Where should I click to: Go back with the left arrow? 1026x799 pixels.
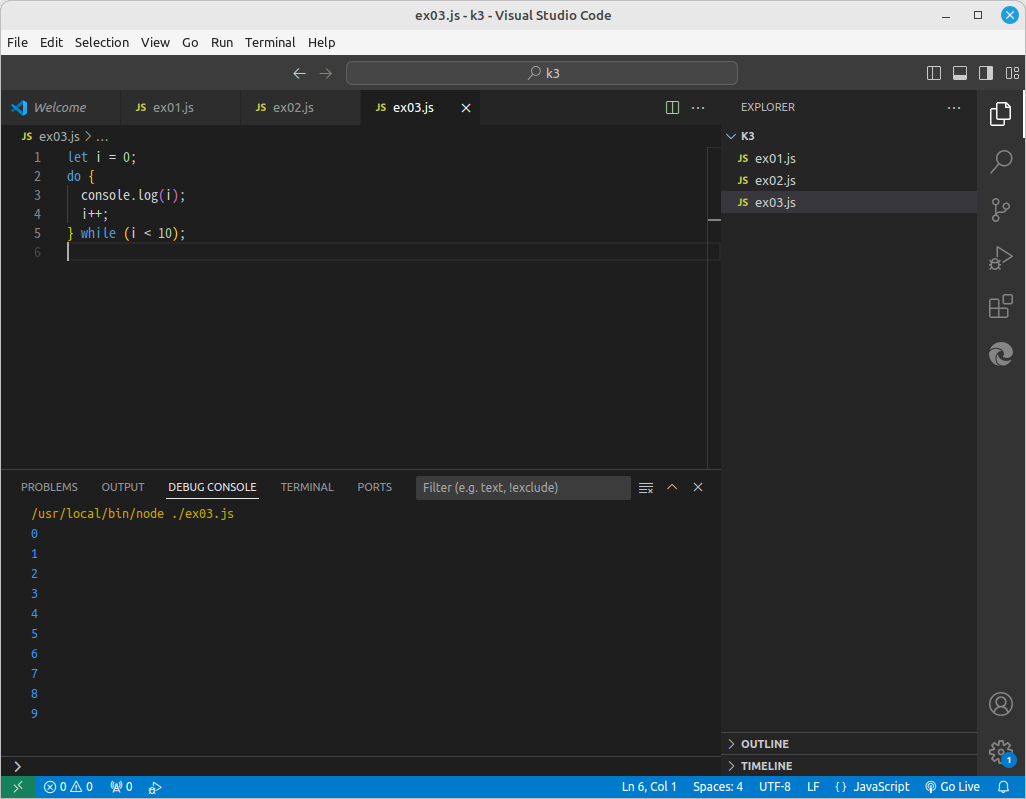[x=299, y=73]
